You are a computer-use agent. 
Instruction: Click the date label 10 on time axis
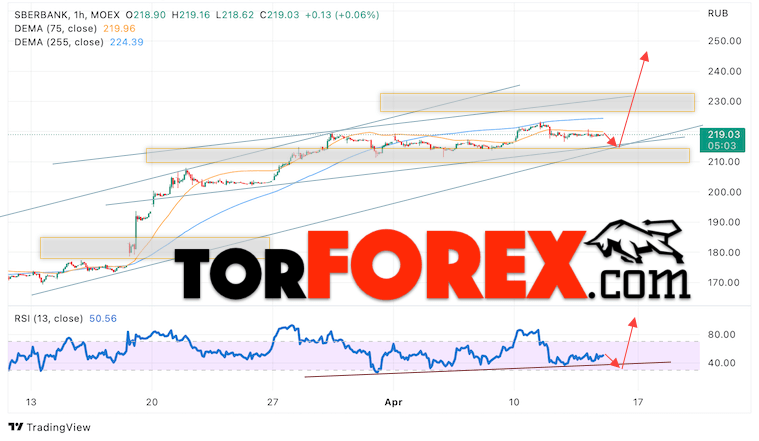point(514,402)
